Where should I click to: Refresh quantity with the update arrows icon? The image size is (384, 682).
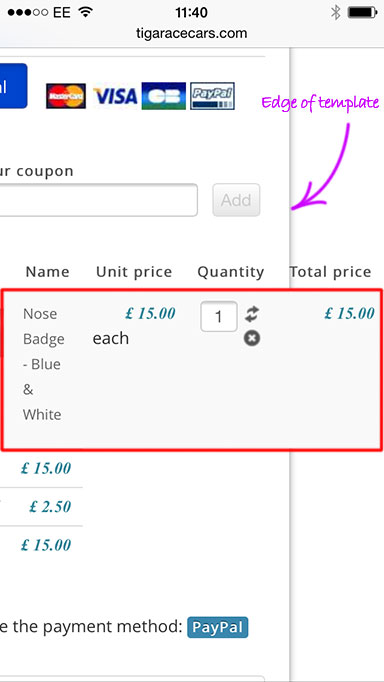point(252,314)
